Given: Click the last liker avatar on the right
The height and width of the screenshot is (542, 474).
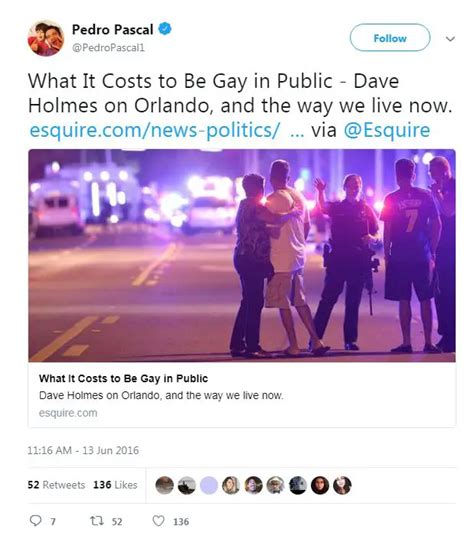Looking at the screenshot, I should point(342,485).
